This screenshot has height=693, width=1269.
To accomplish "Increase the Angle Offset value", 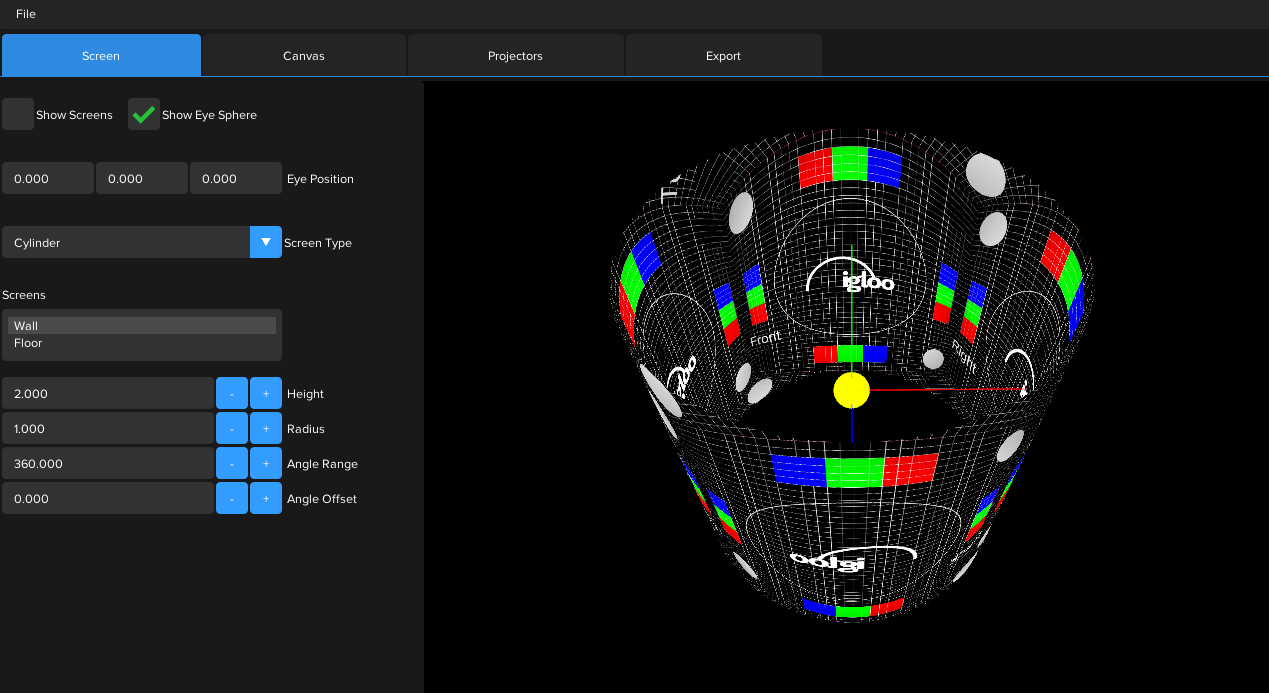I will pyautogui.click(x=266, y=498).
